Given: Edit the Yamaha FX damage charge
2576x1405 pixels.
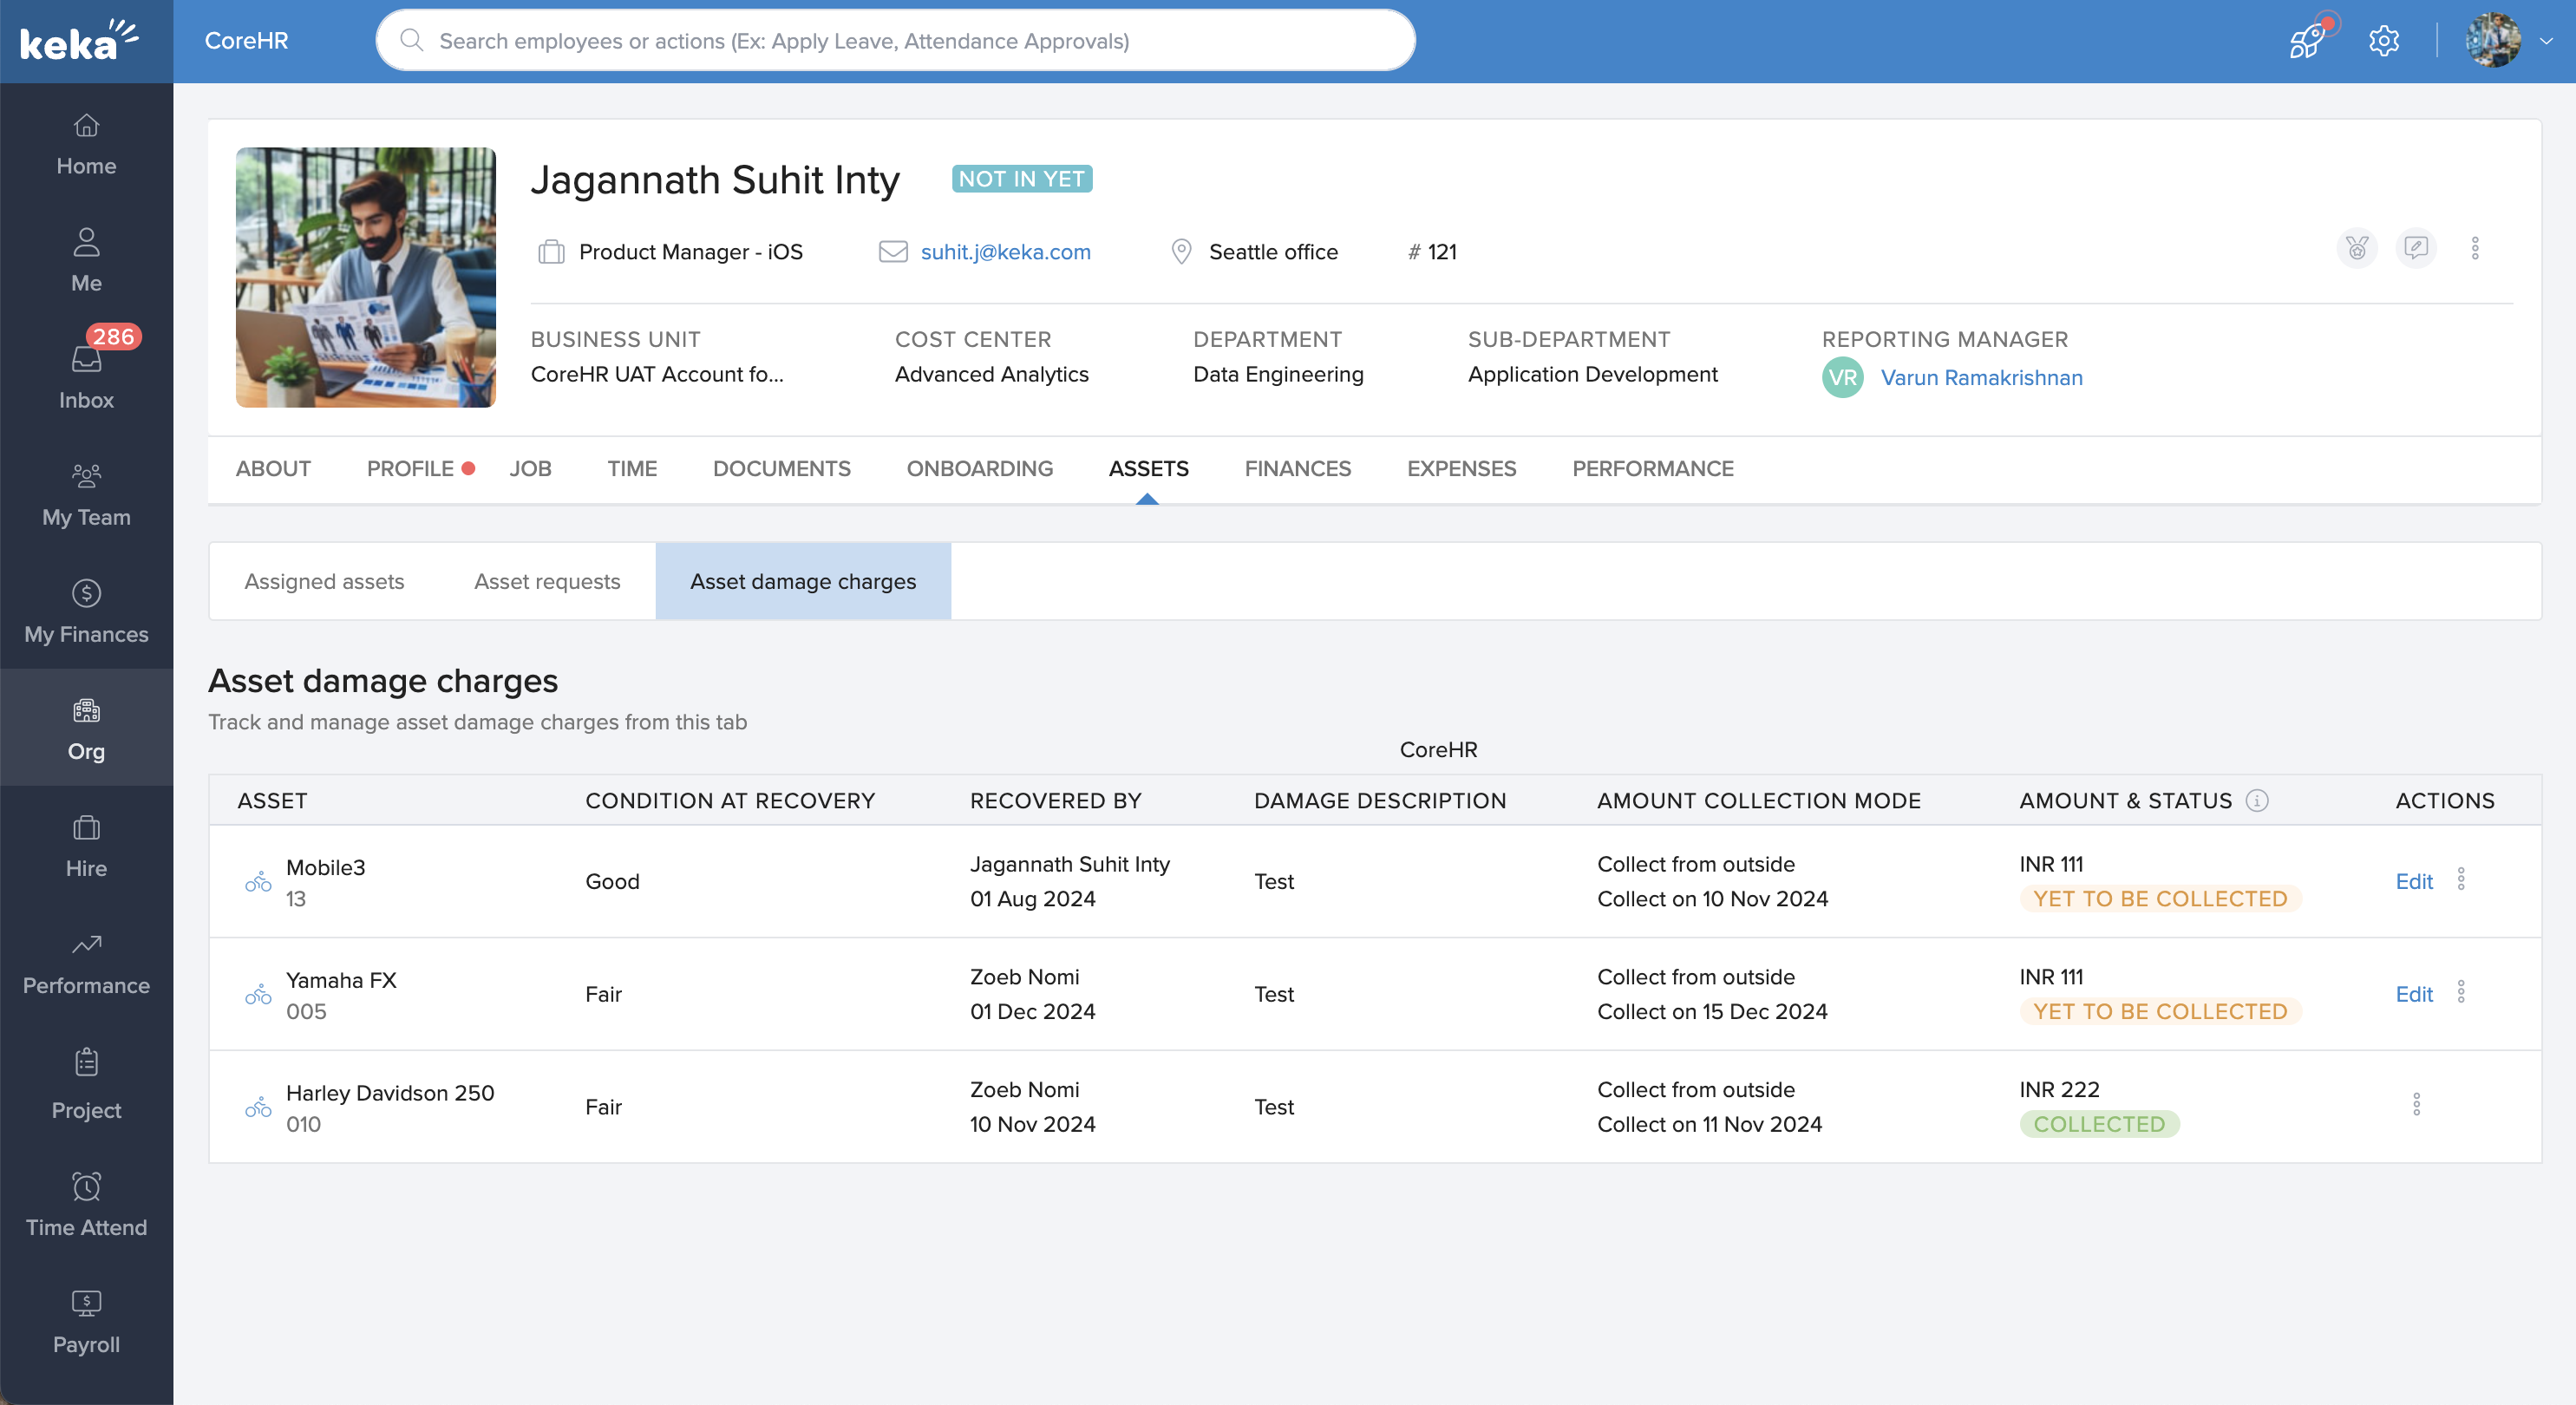Looking at the screenshot, I should point(2413,994).
